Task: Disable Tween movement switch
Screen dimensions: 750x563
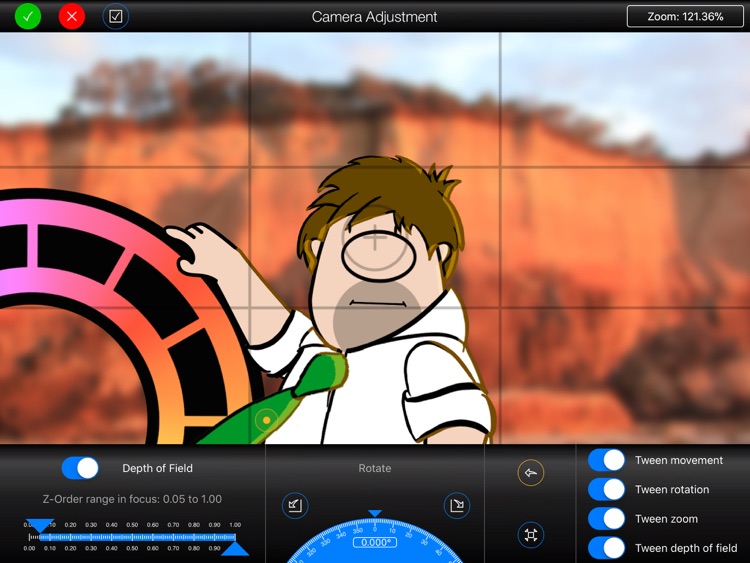Action: (606, 460)
